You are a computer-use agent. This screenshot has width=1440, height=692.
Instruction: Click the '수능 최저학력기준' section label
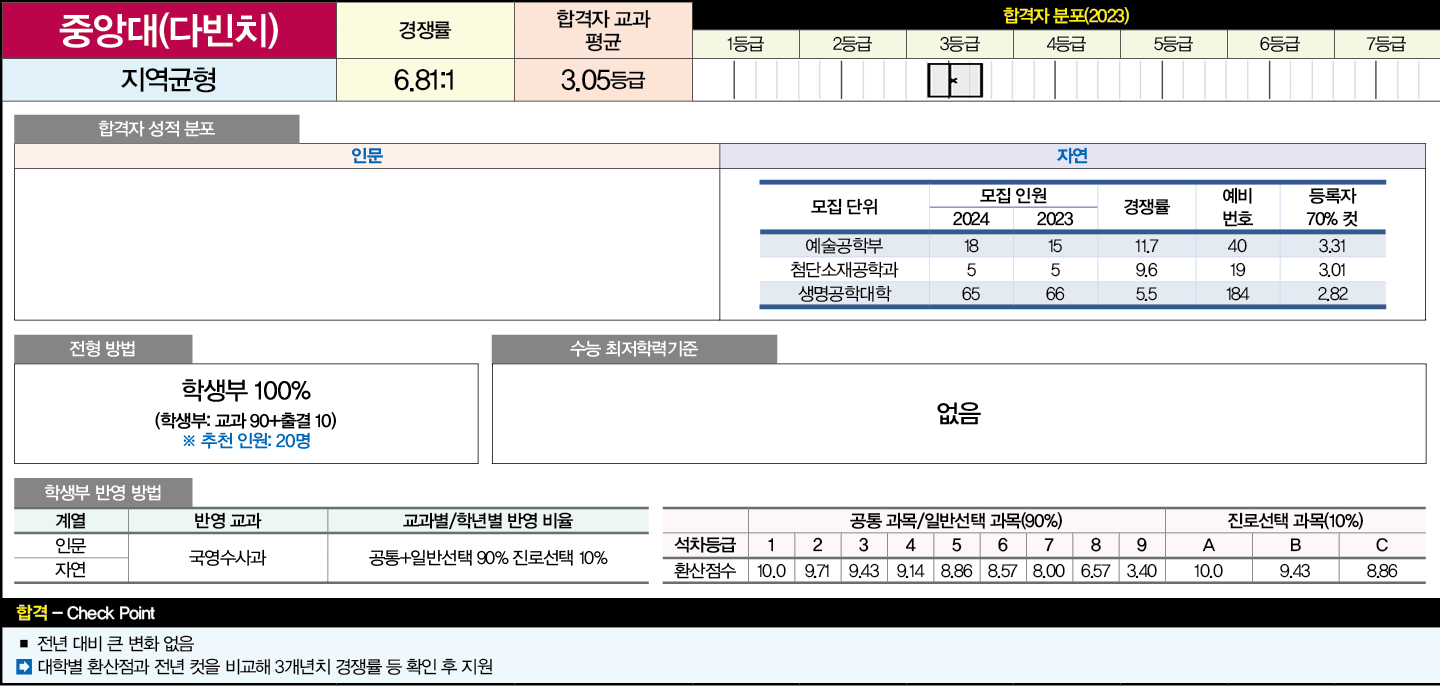tap(634, 349)
